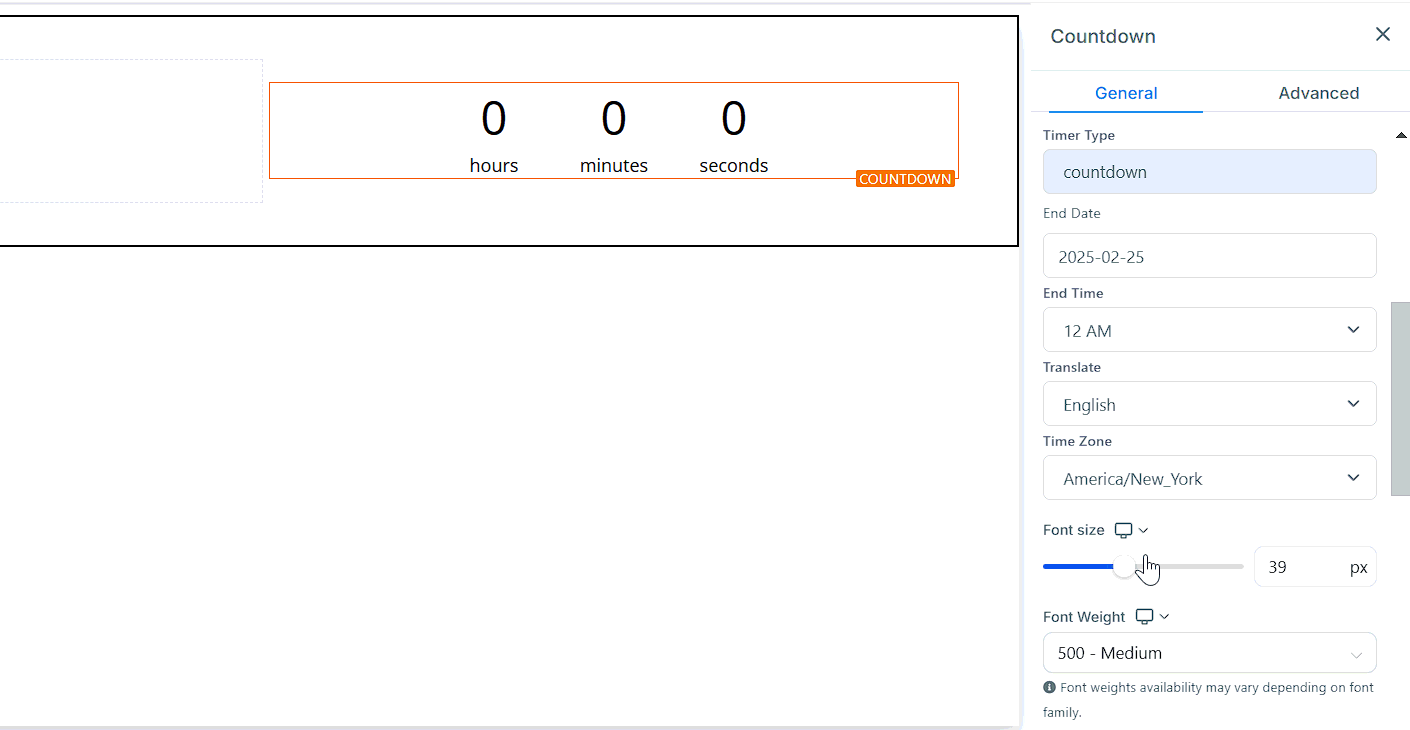Click the orange COUNTDOWN badge label
This screenshot has height=730, width=1410.
(905, 179)
